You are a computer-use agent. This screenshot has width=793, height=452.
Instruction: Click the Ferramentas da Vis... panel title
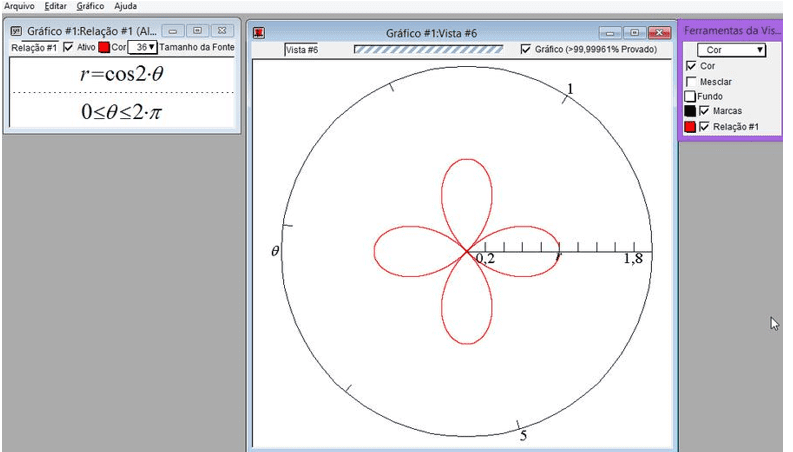(x=732, y=30)
